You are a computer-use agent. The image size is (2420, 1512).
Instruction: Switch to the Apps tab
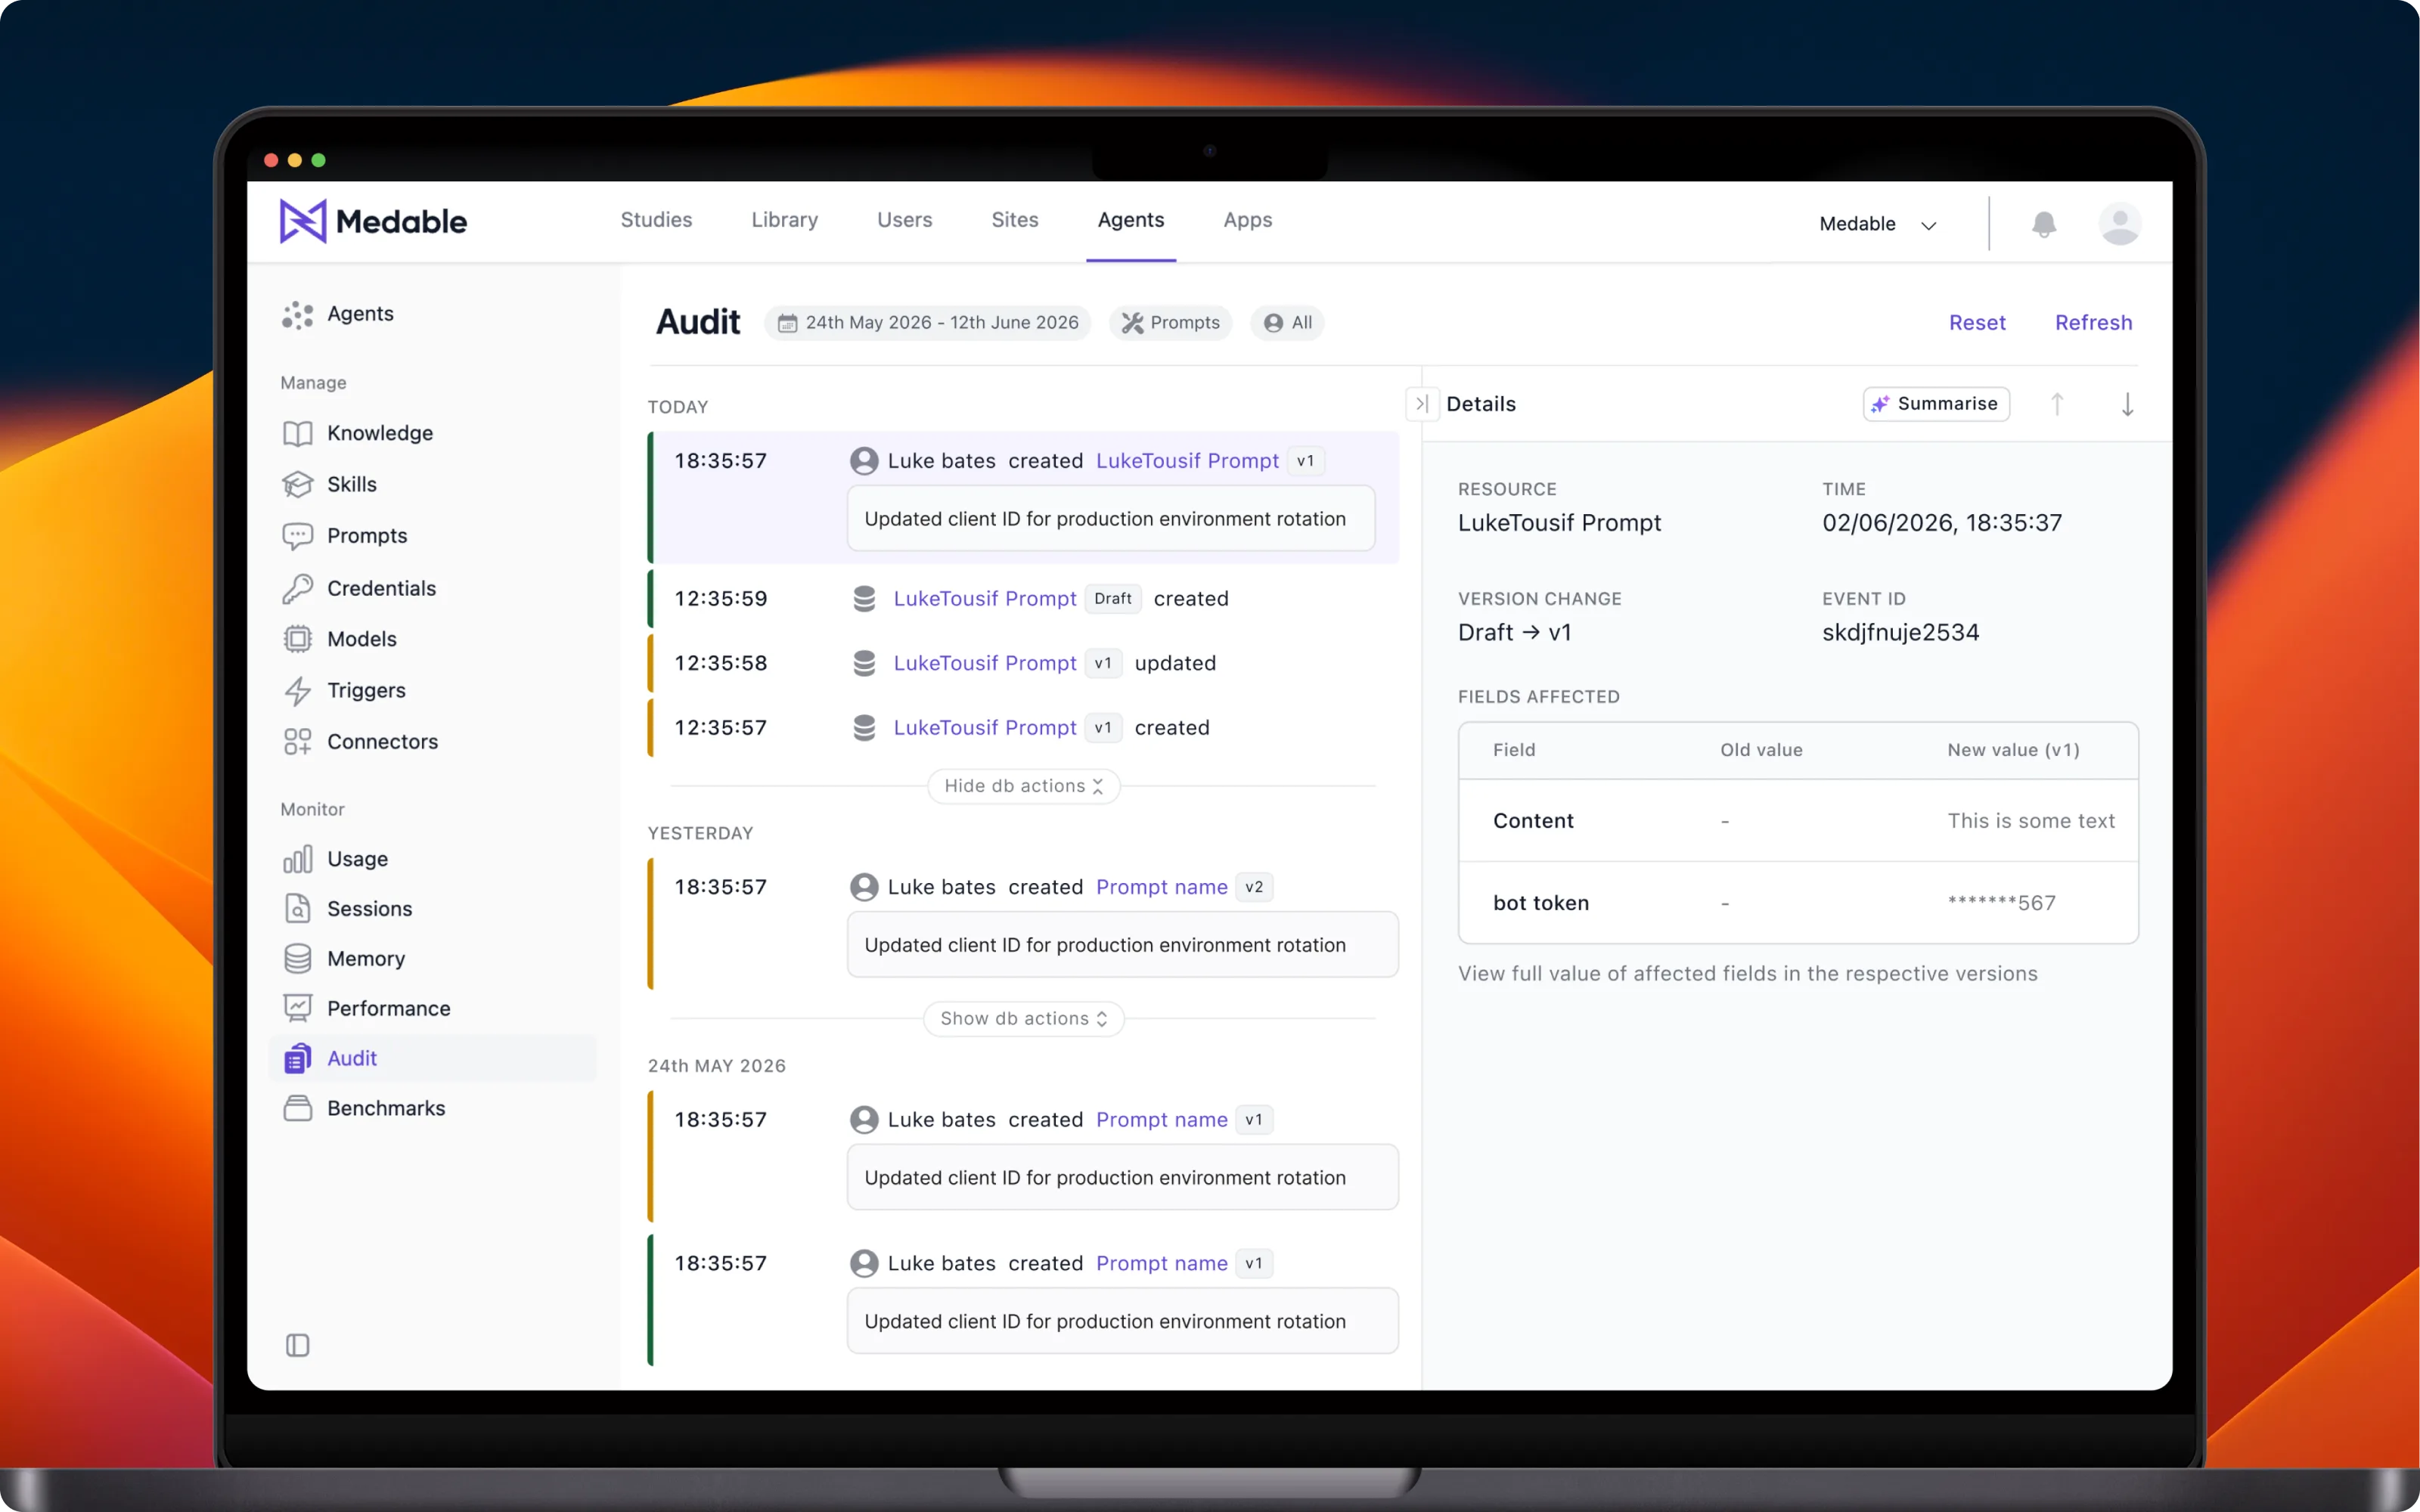pyautogui.click(x=1247, y=220)
